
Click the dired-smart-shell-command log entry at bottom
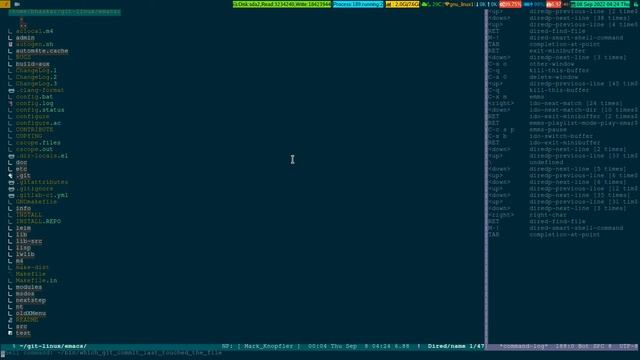click(x=576, y=228)
